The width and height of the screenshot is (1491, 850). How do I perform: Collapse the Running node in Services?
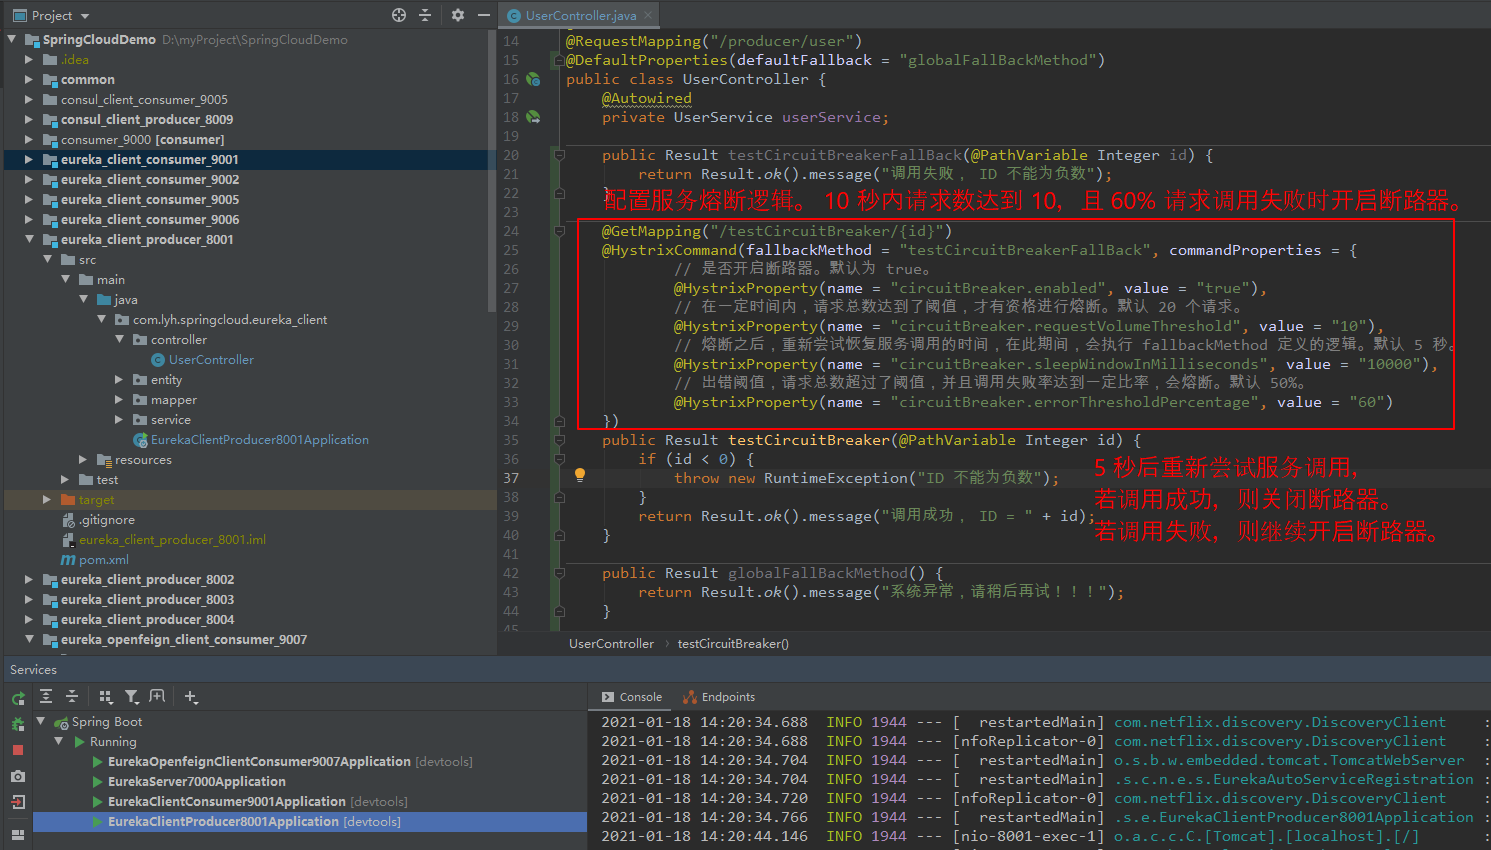tap(59, 741)
